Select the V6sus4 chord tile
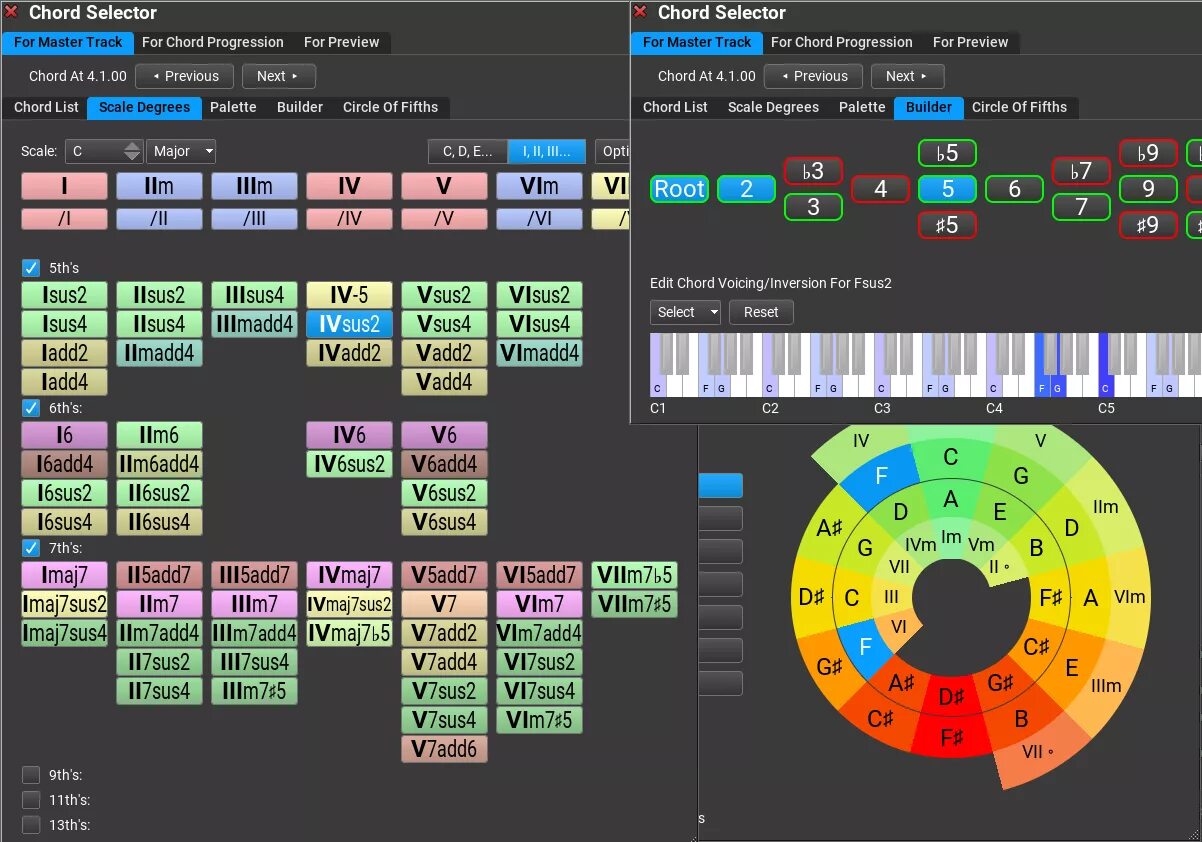 pyautogui.click(x=444, y=521)
